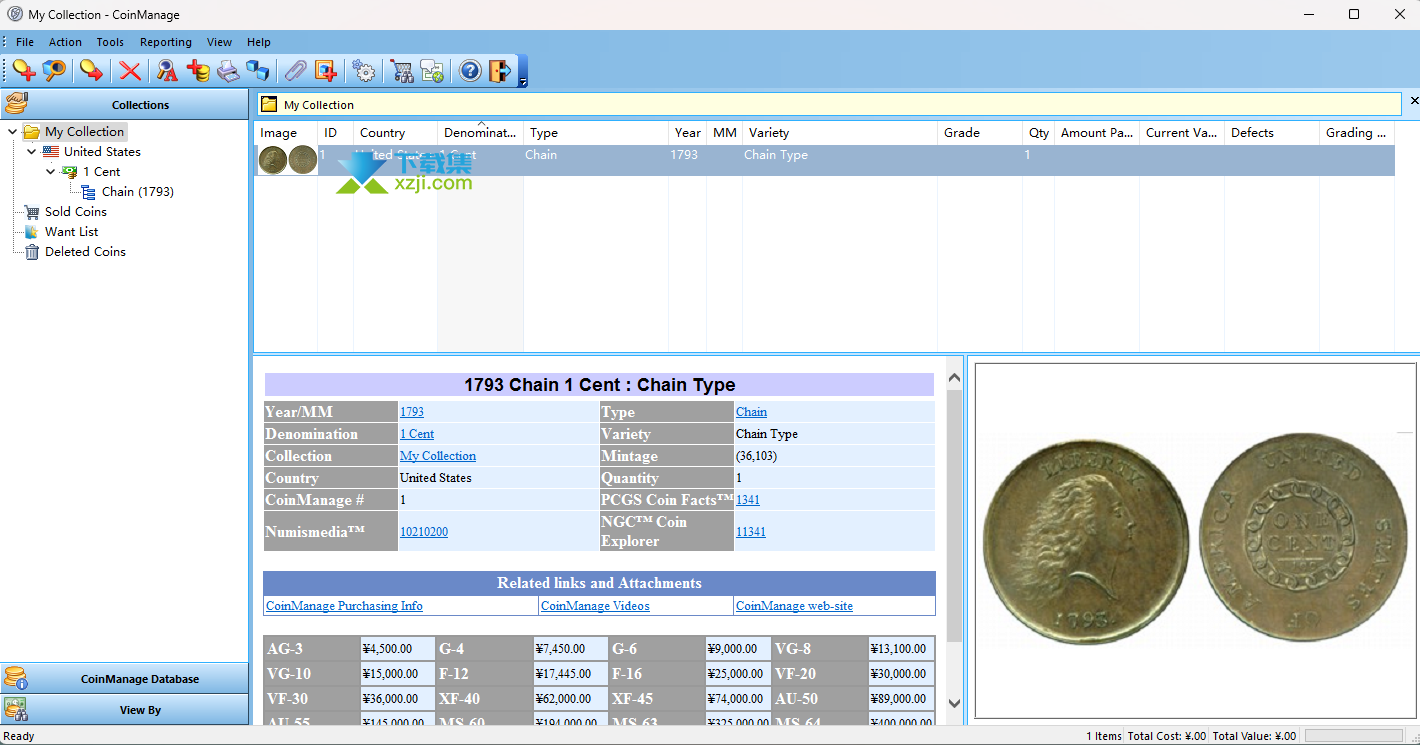Print using the printer toolbar icon
Image resolution: width=1420 pixels, height=745 pixels.
229,70
